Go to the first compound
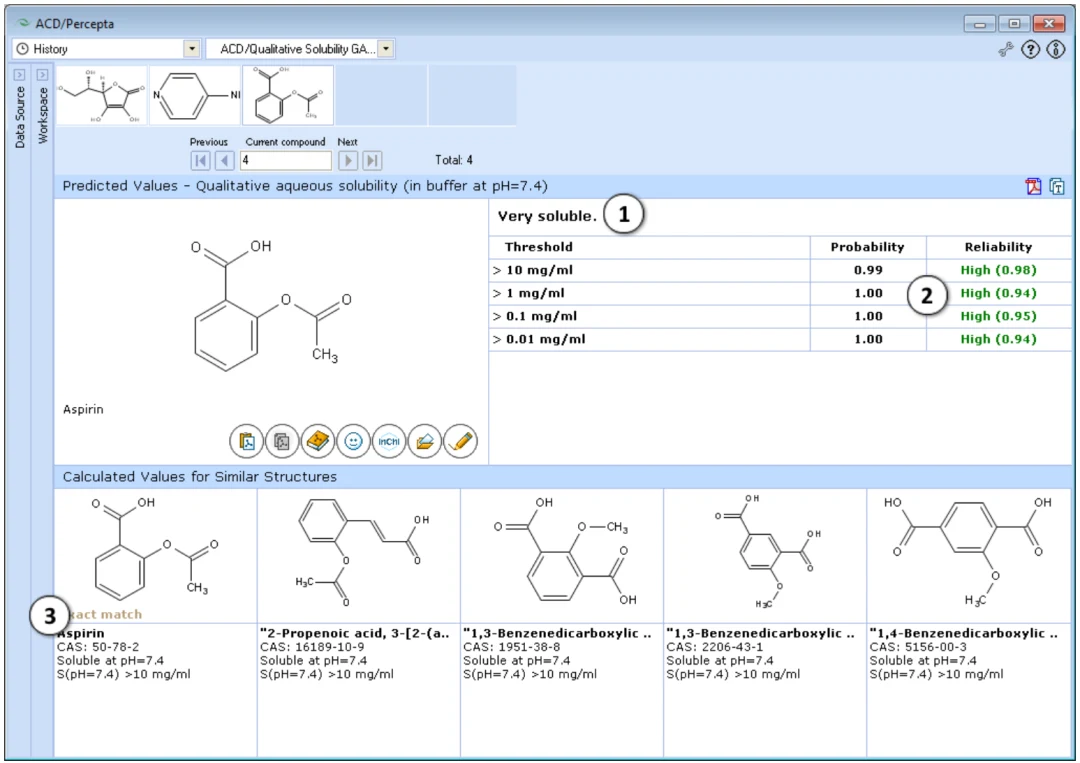Screen dimensions: 1080x763 coord(200,160)
